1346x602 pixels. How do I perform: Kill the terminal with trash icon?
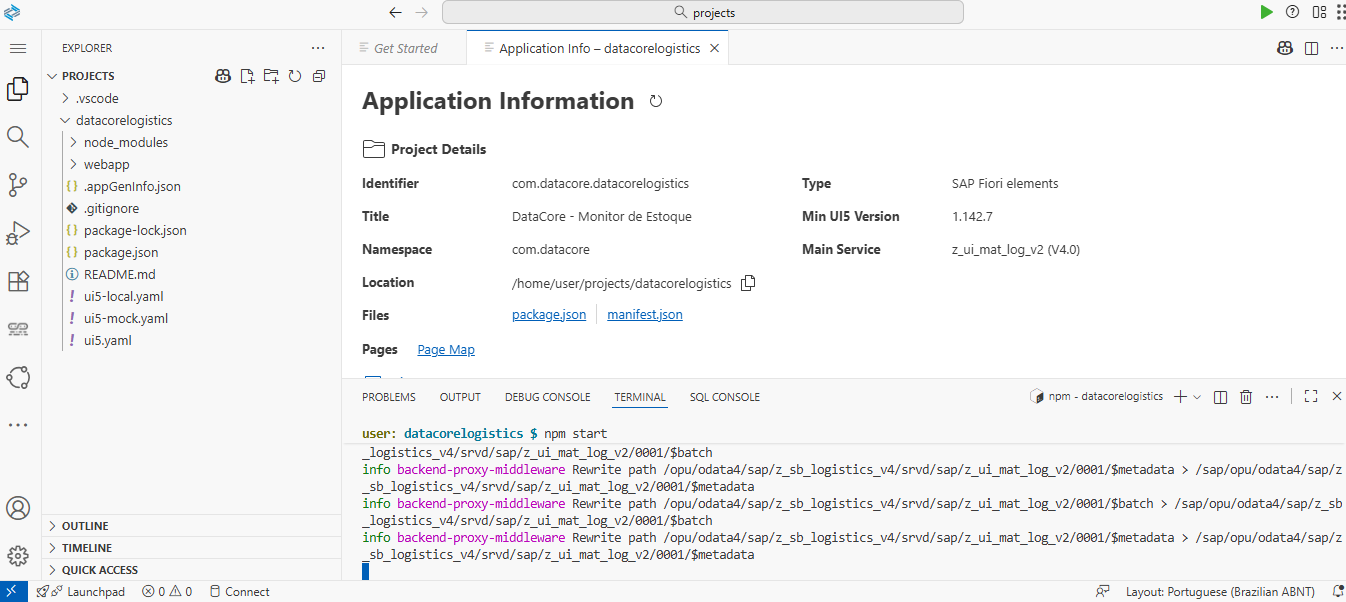click(x=1246, y=397)
